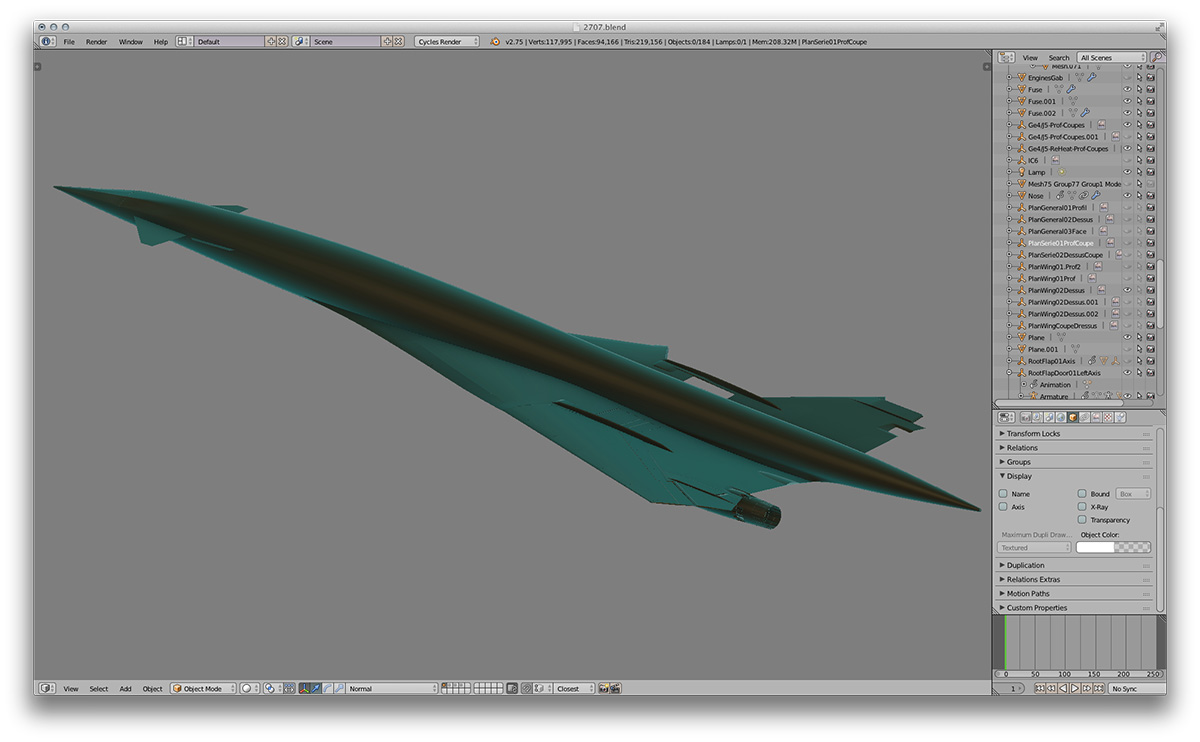Expand the Transform Locks panel
The width and height of the screenshot is (1200, 742).
(1075, 434)
